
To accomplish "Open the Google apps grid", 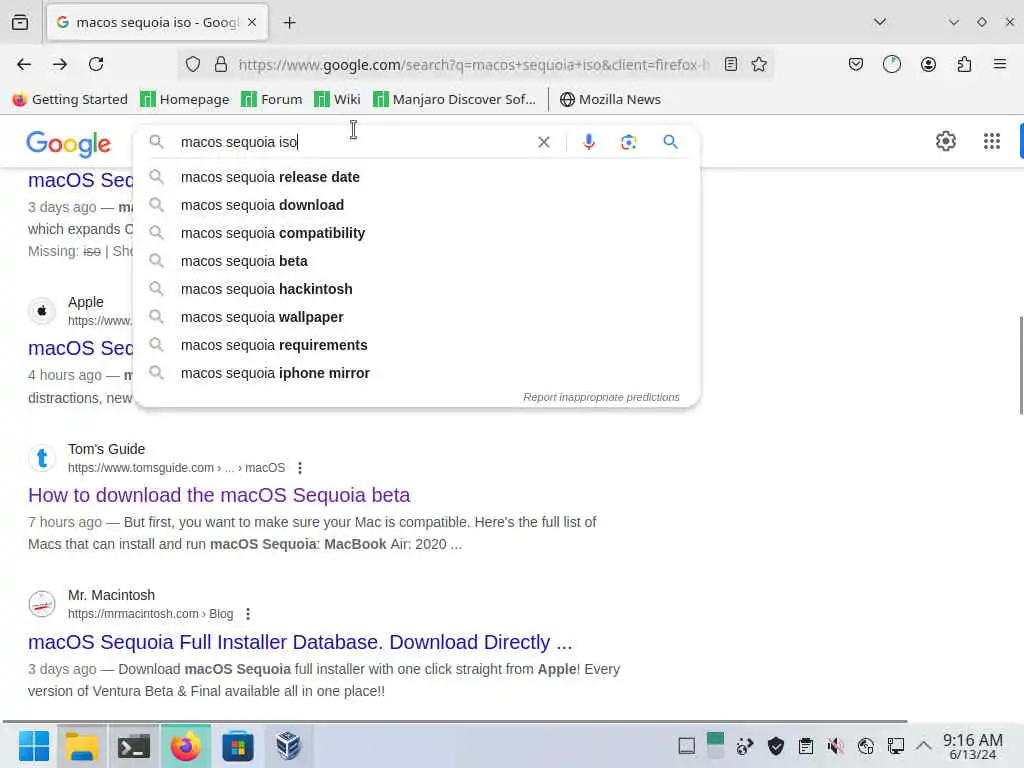I will tap(991, 141).
